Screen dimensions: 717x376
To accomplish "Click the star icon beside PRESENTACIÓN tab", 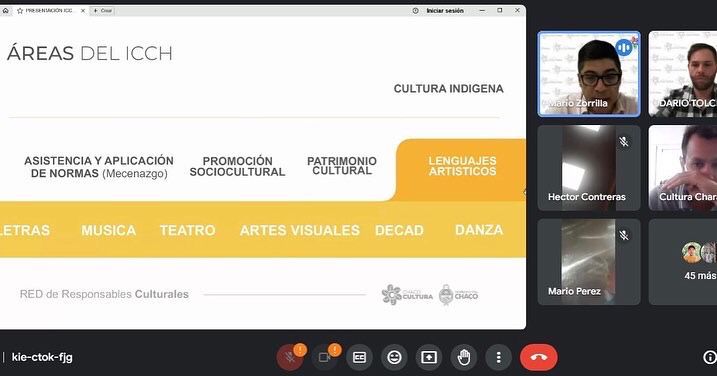I will coord(20,11).
